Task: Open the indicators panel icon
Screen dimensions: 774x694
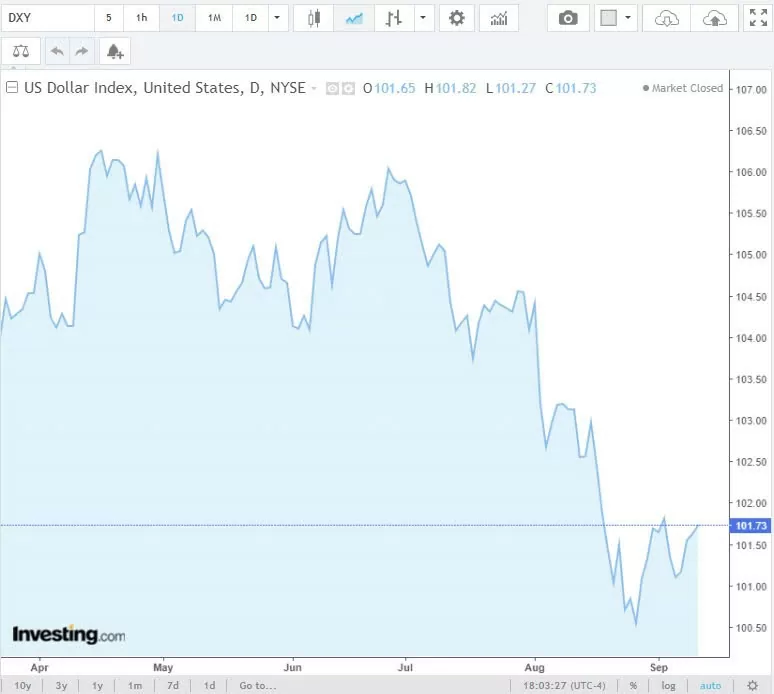Action: click(498, 18)
